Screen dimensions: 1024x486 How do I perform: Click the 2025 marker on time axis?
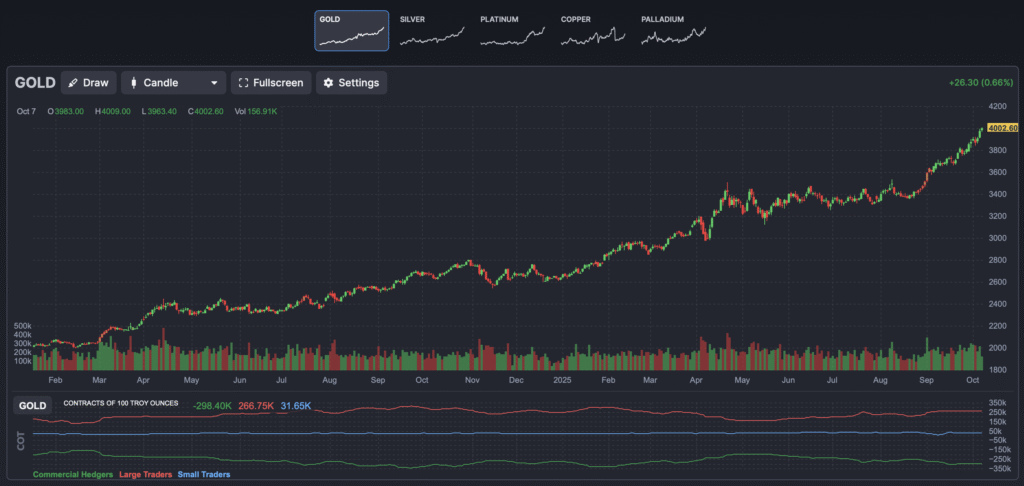559,381
